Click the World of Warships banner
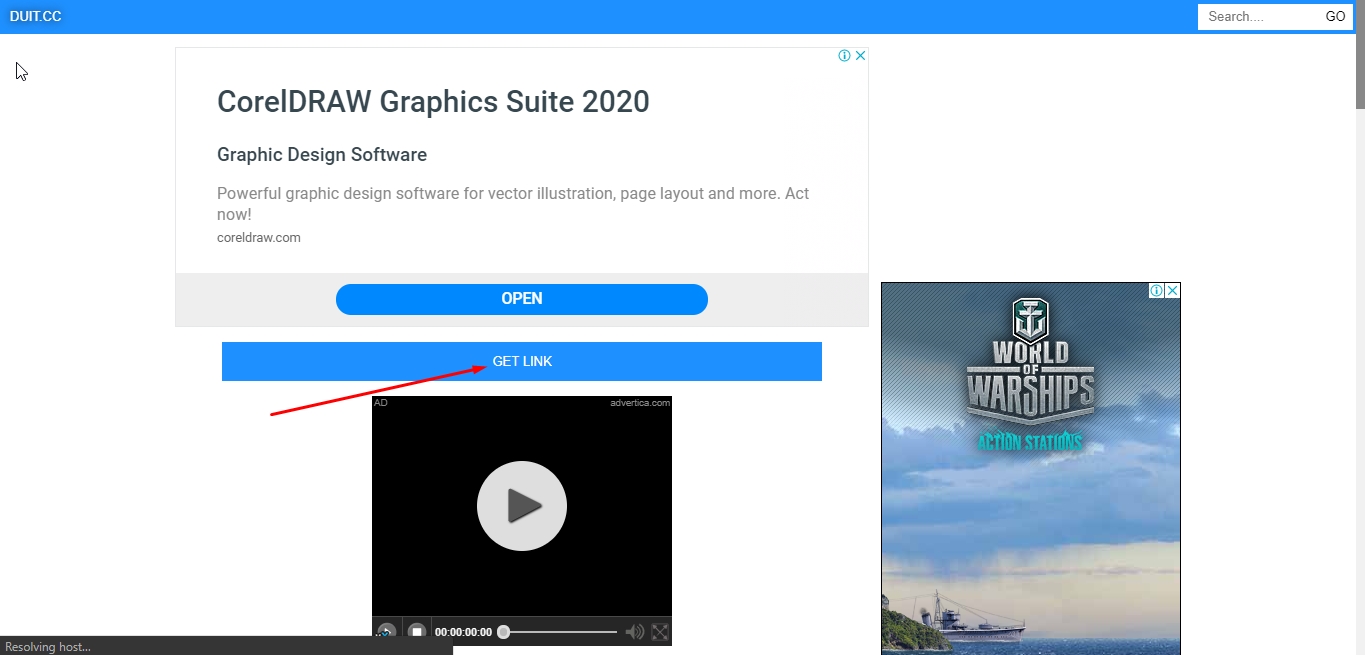This screenshot has width=1365, height=655. coord(1031,470)
